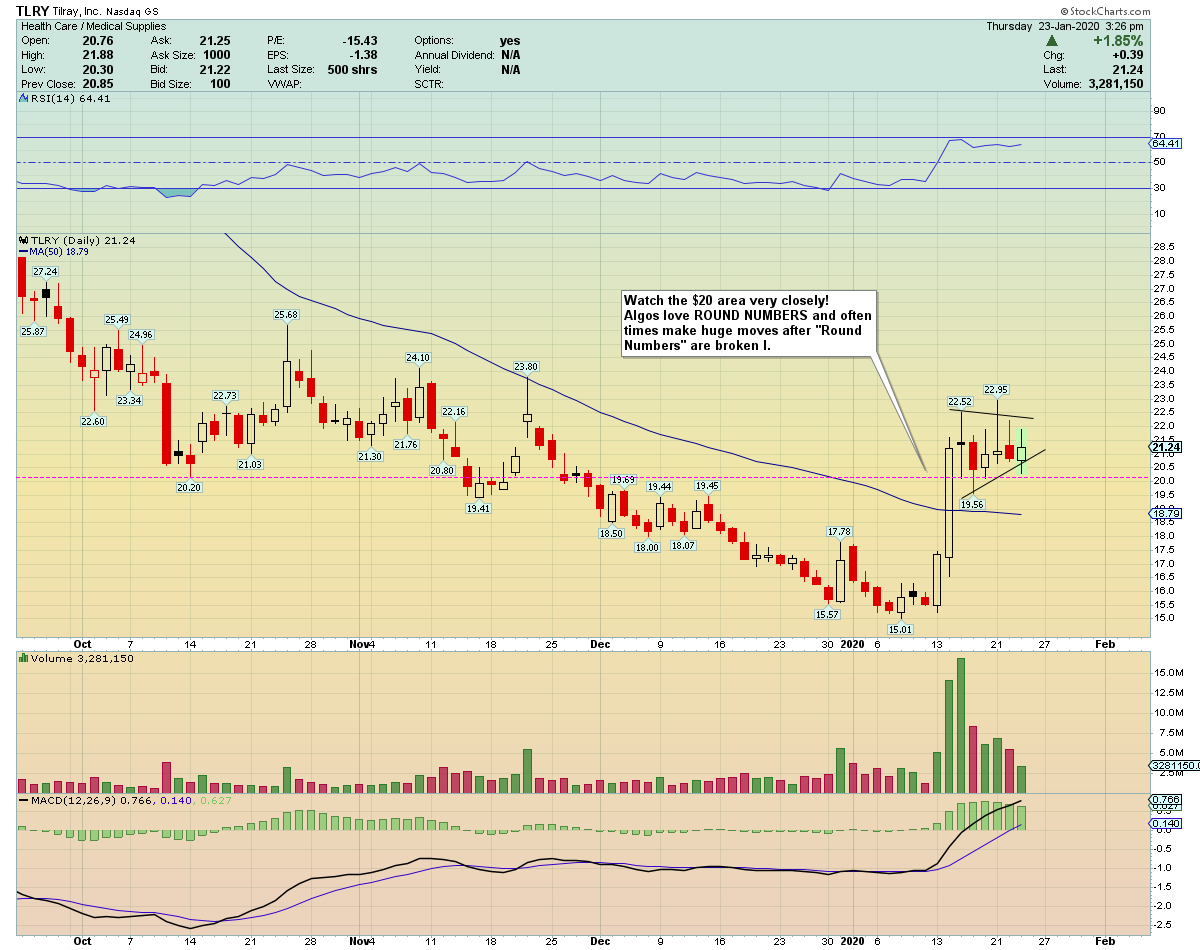Click the 19.69 price label
The height and width of the screenshot is (950, 1200).
624,480
